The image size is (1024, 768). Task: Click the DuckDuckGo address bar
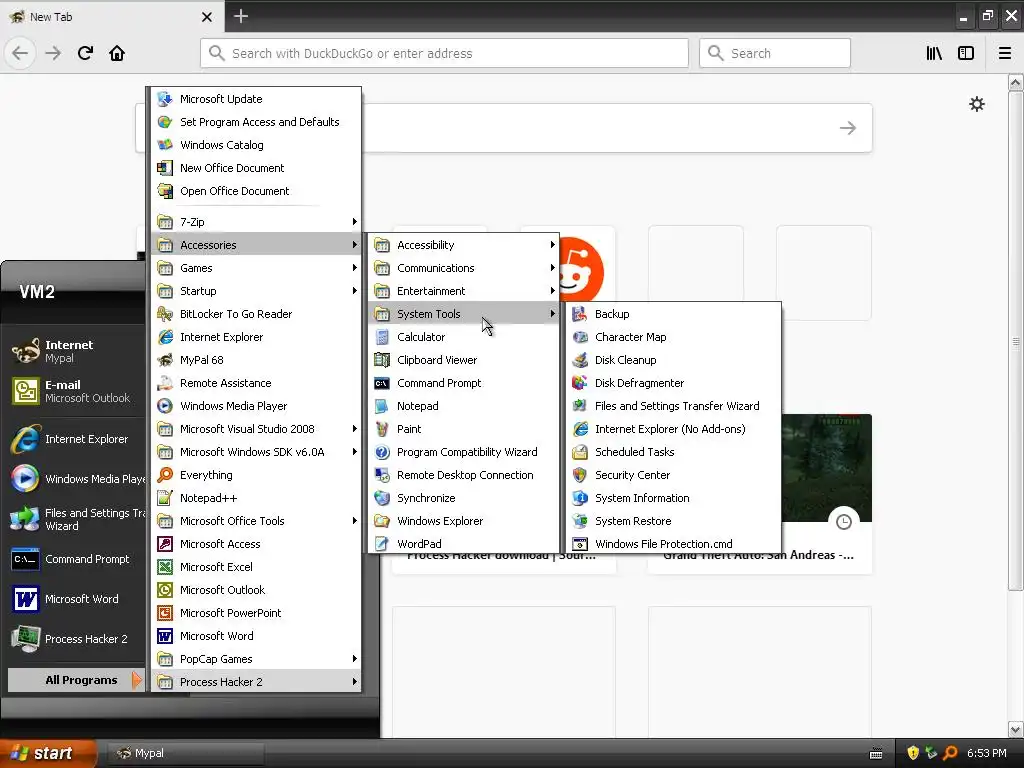click(x=444, y=53)
